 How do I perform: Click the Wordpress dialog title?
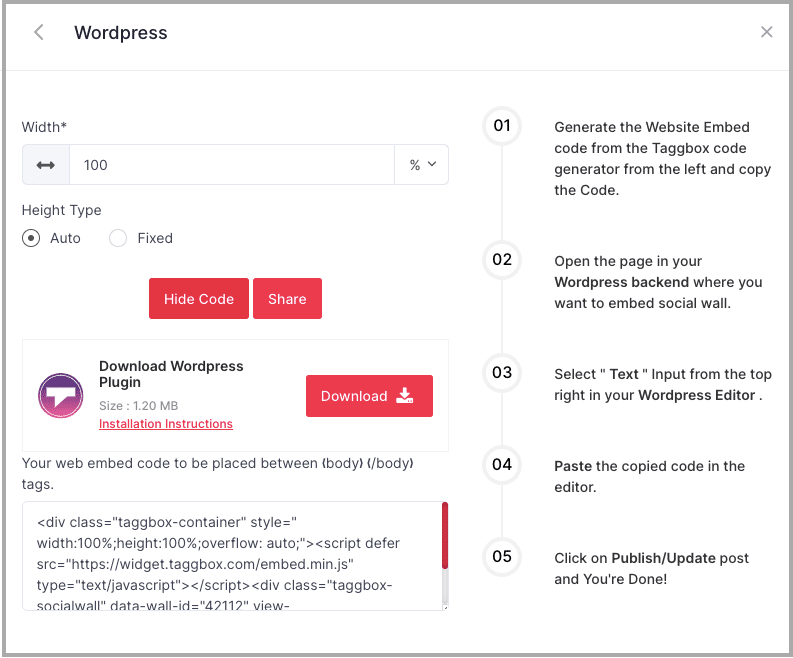pyautogui.click(x=121, y=33)
